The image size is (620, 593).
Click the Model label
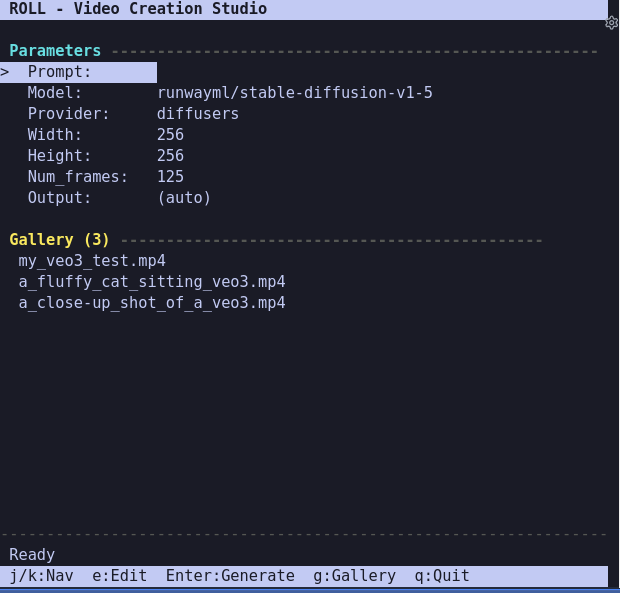[55, 93]
